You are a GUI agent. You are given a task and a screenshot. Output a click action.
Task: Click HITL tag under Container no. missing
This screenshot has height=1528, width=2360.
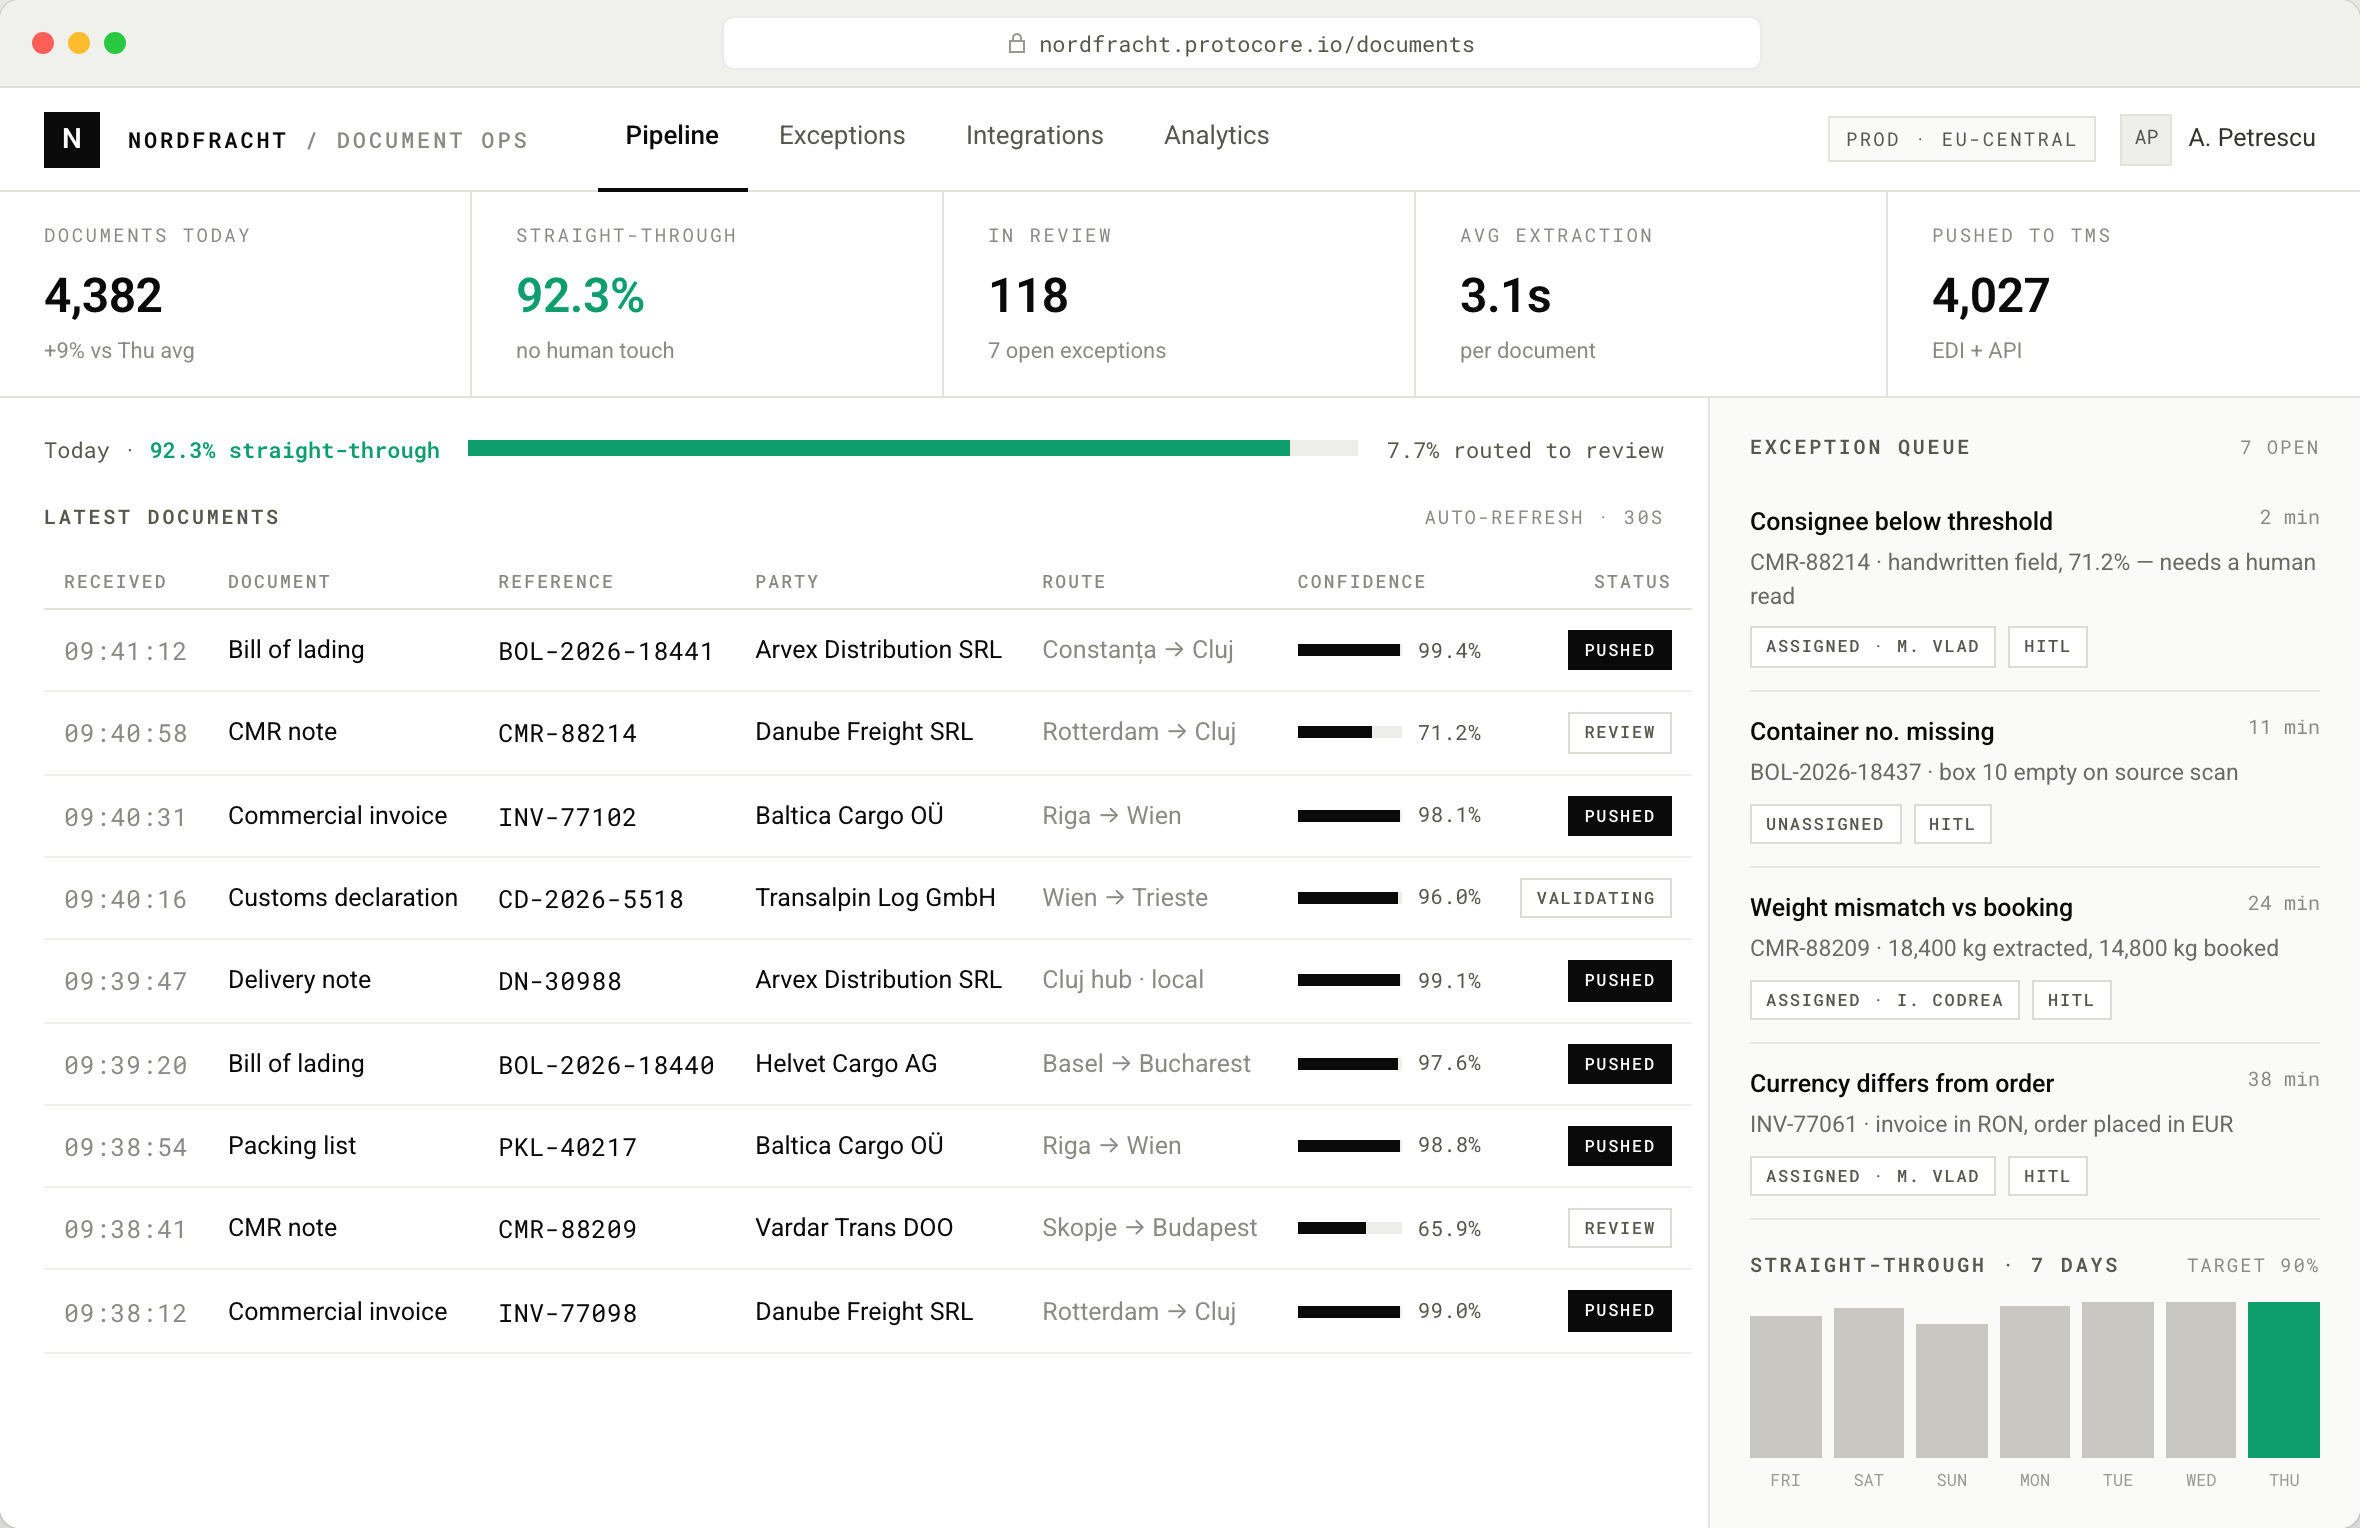pos(1952,824)
